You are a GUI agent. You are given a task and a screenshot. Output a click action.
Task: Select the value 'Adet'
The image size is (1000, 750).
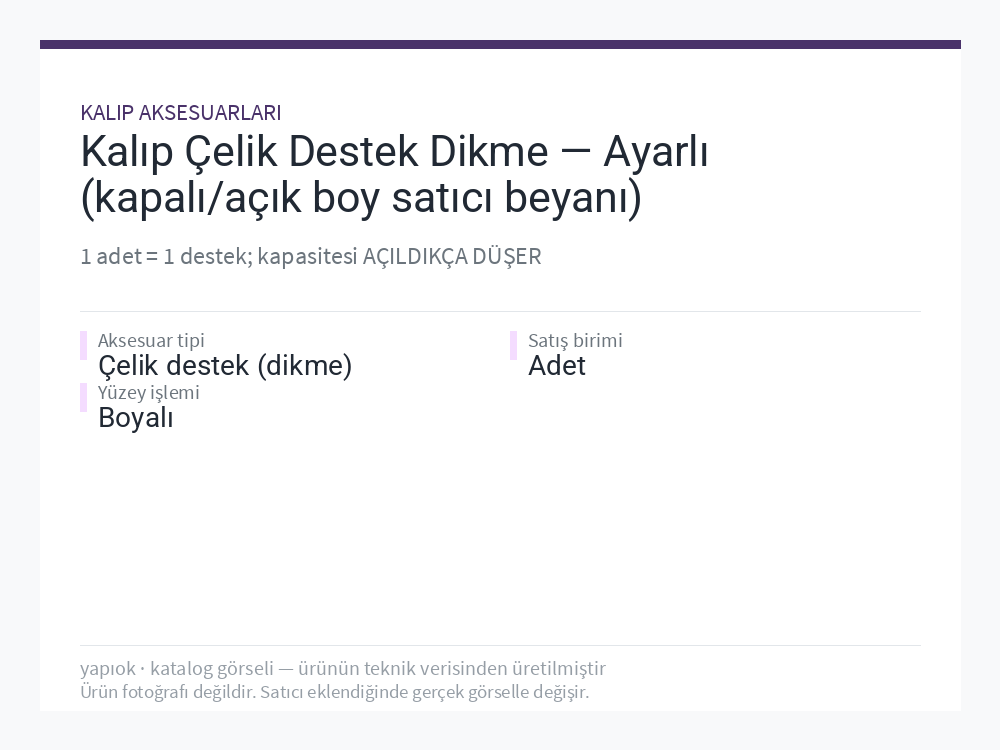557,366
